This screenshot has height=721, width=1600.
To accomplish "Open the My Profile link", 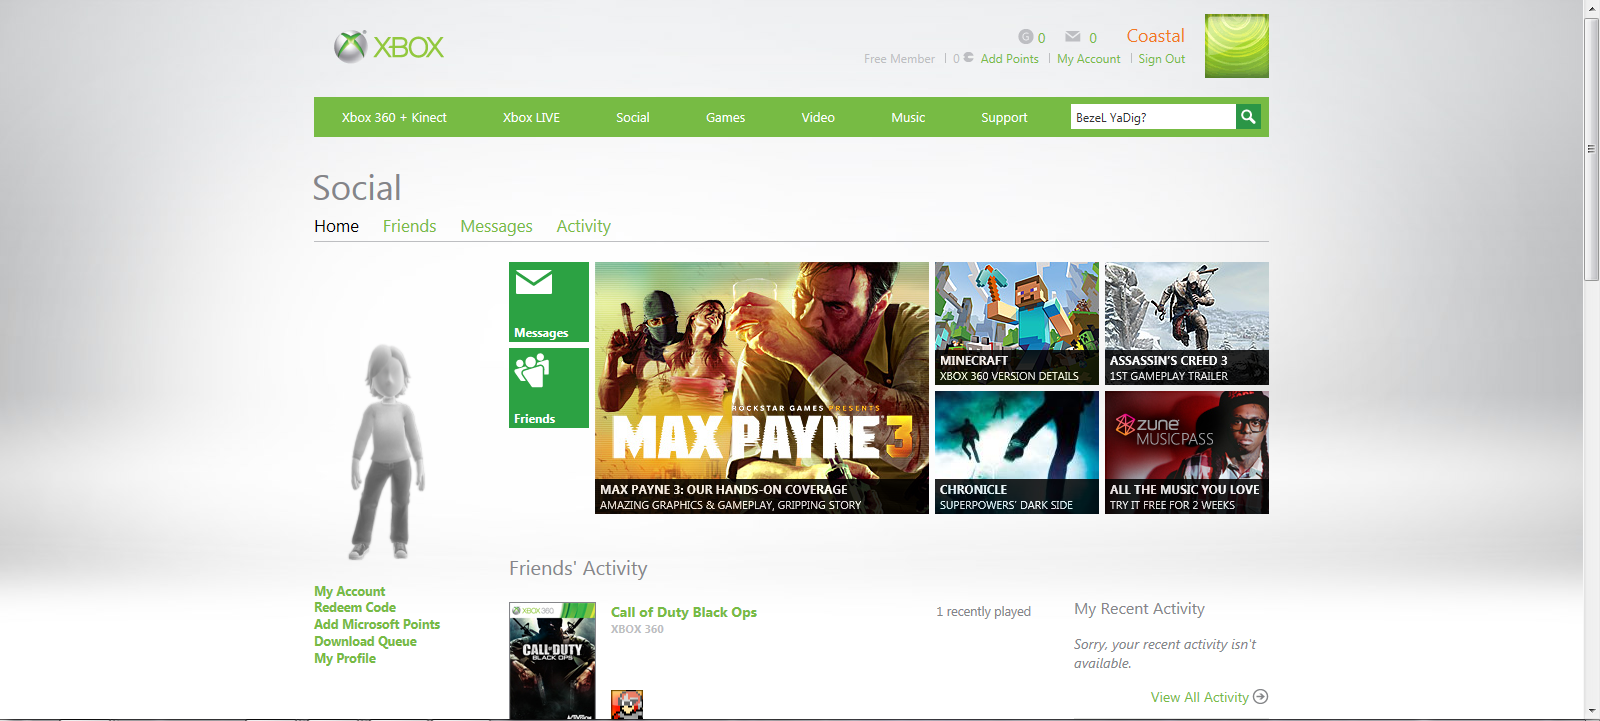I will tap(345, 658).
